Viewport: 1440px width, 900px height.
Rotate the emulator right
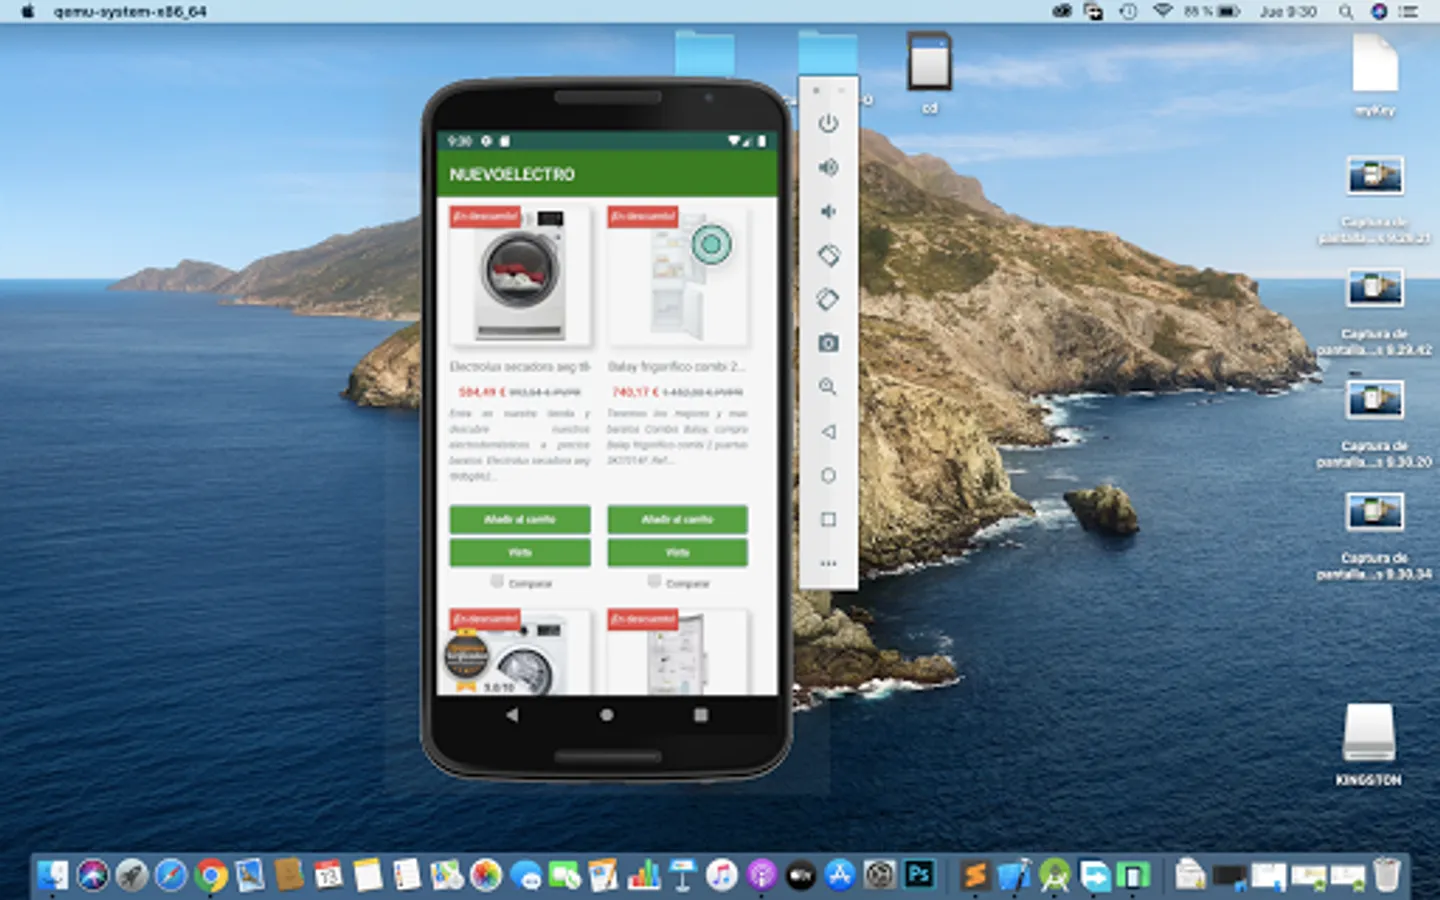pyautogui.click(x=828, y=299)
